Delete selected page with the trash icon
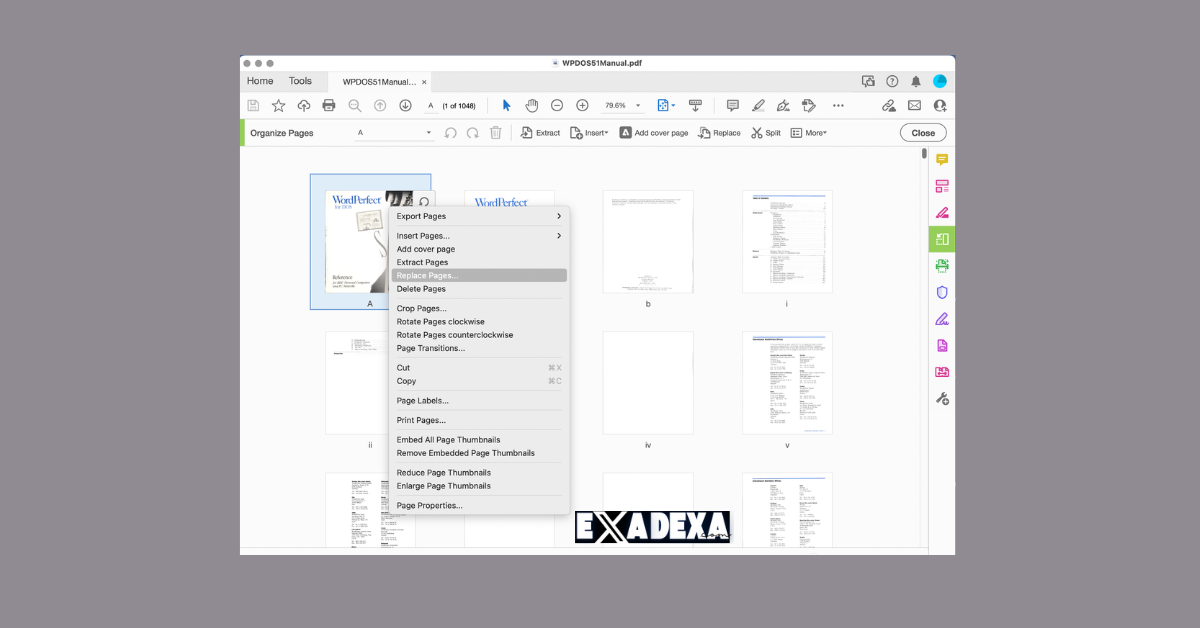Viewport: 1200px width, 628px height. click(495, 131)
